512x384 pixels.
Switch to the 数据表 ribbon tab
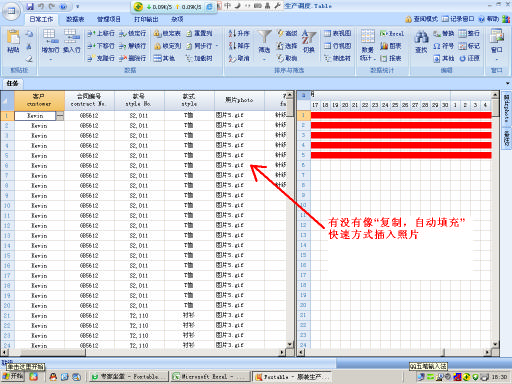coord(75,19)
